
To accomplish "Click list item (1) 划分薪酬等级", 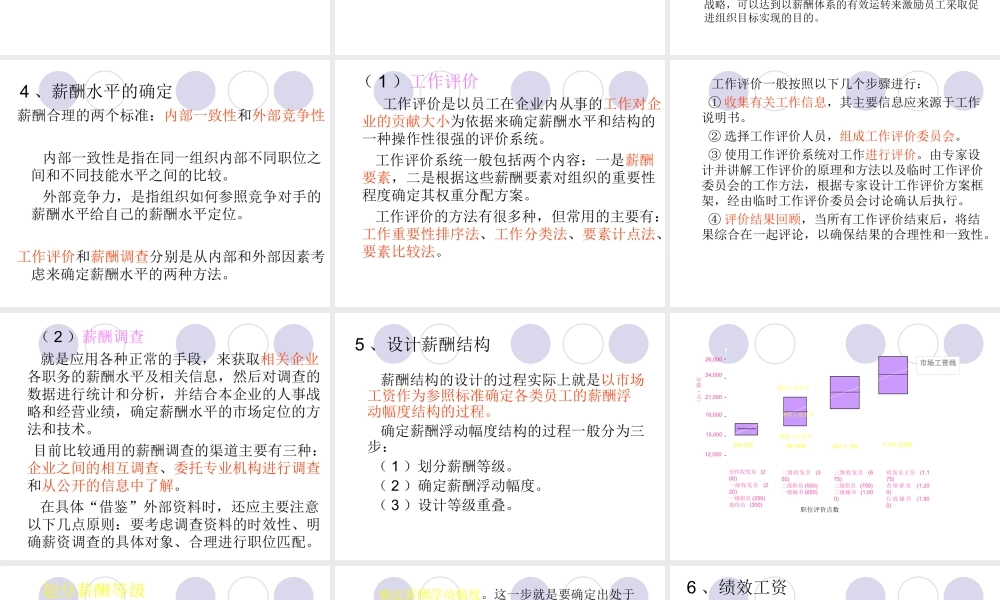I will [x=449, y=465].
